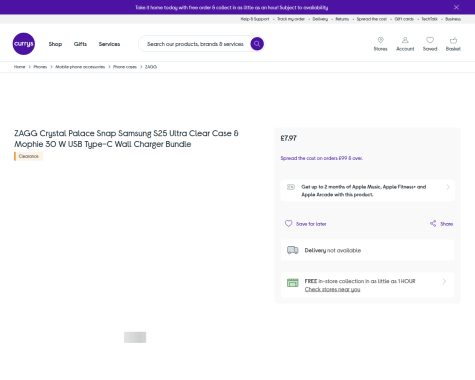Open Track my order link
Viewport: 475px width, 380px height.
[x=291, y=19]
